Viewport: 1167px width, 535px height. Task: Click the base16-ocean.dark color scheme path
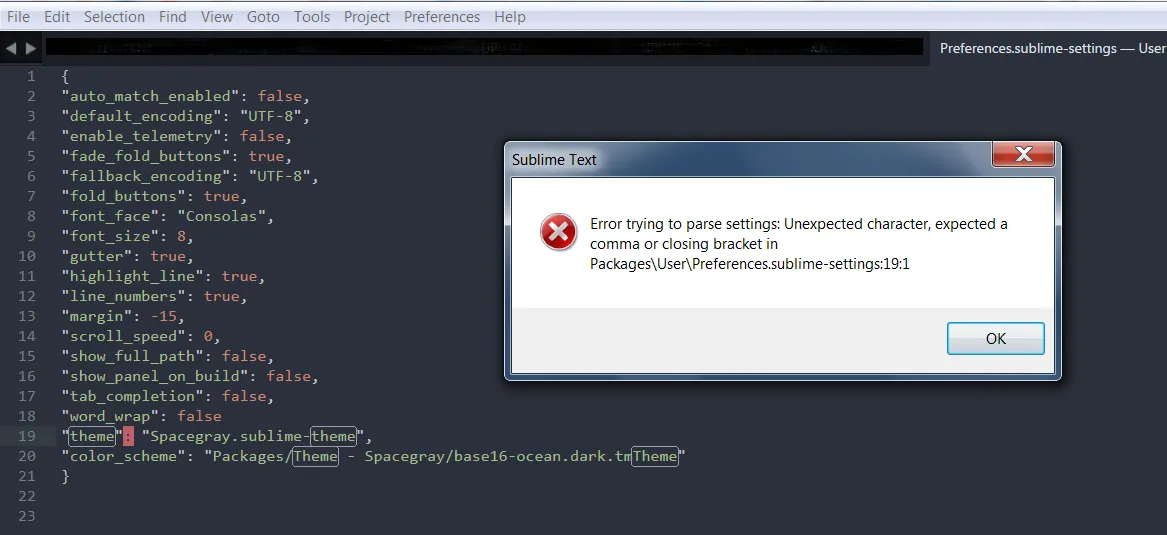point(444,456)
